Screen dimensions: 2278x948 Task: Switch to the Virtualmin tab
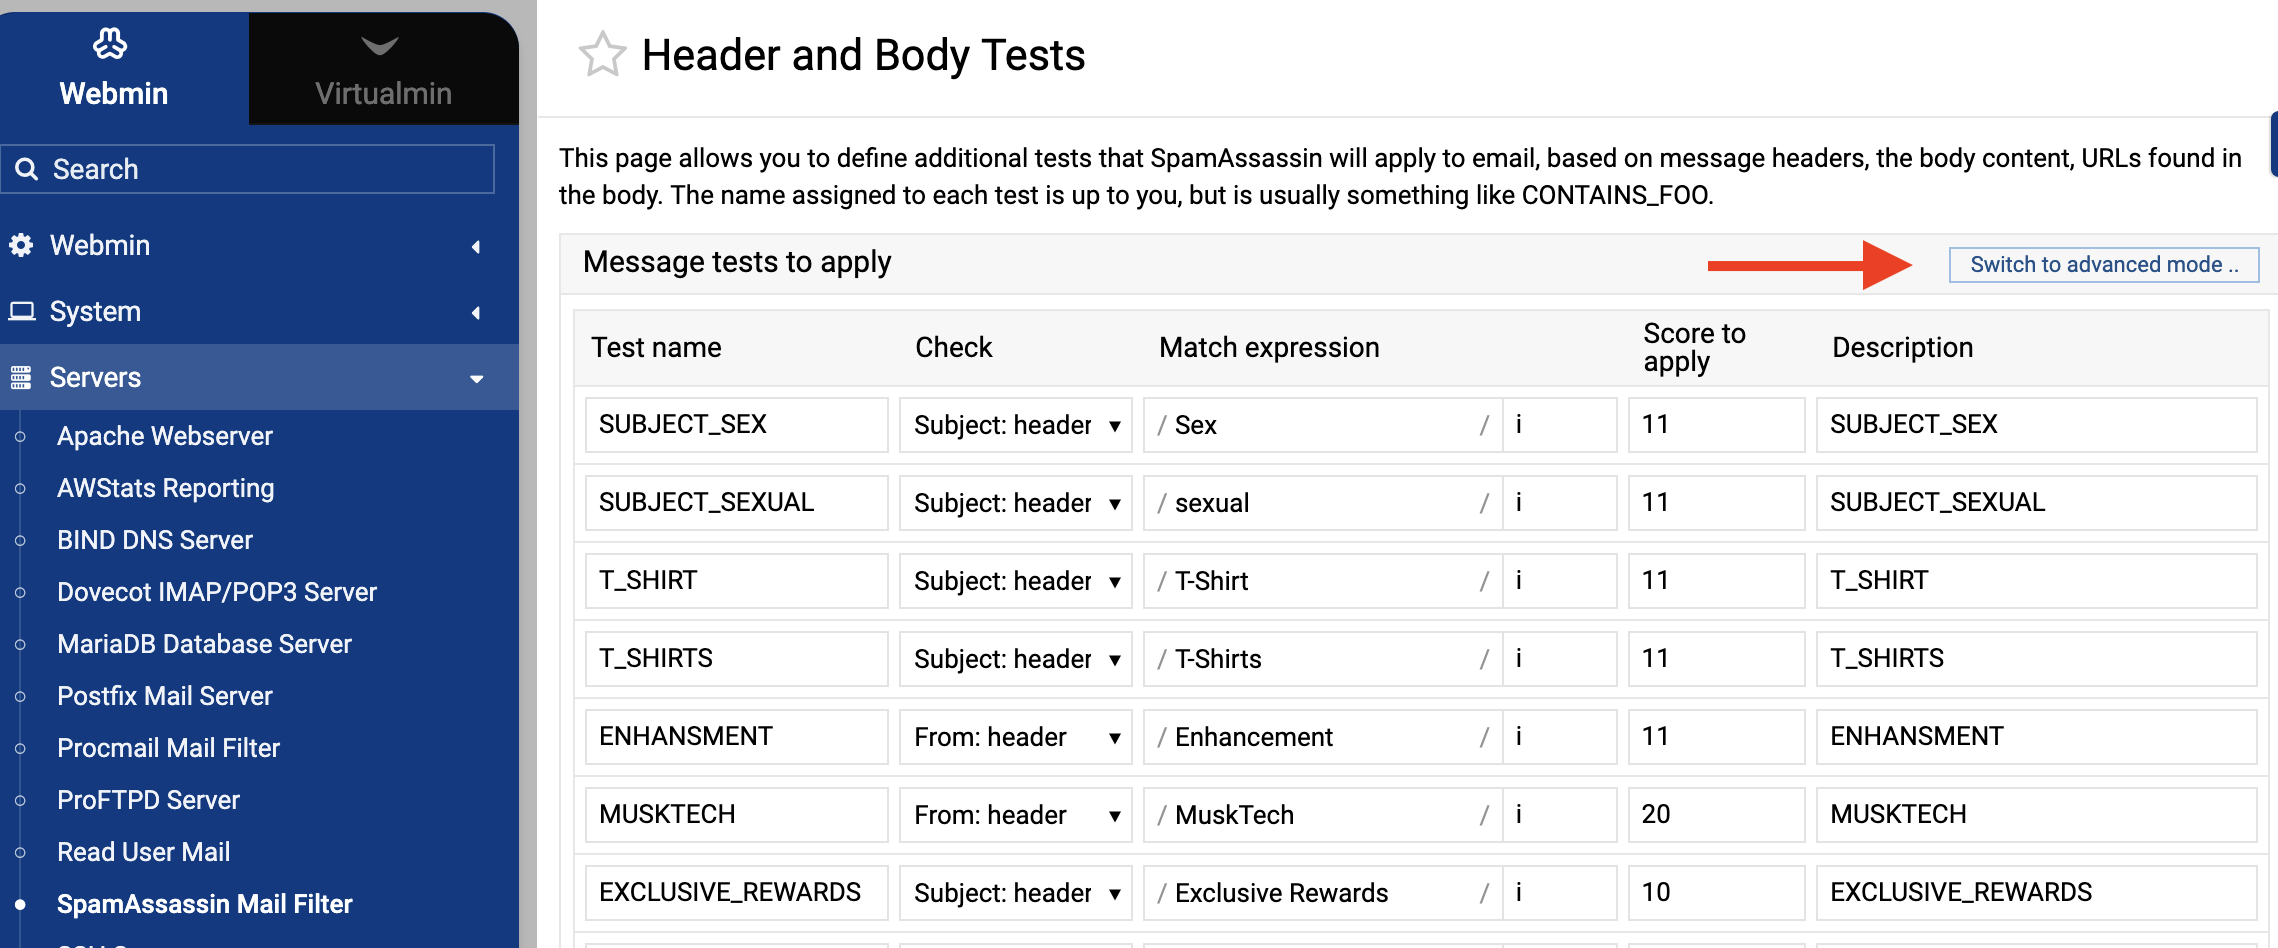point(383,70)
